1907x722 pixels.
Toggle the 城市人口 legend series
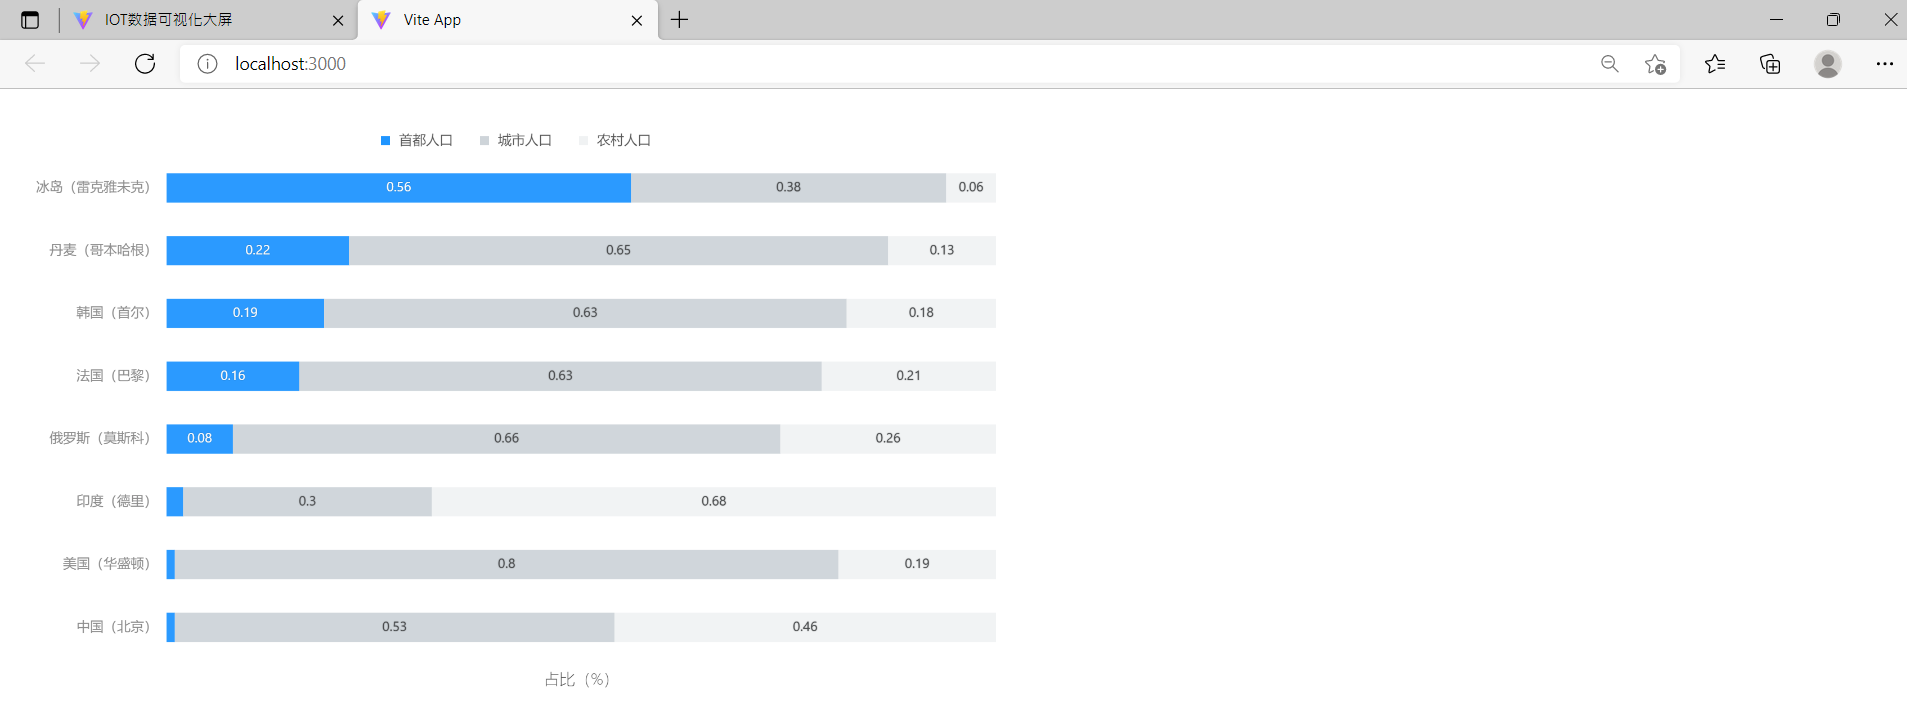pyautogui.click(x=515, y=140)
